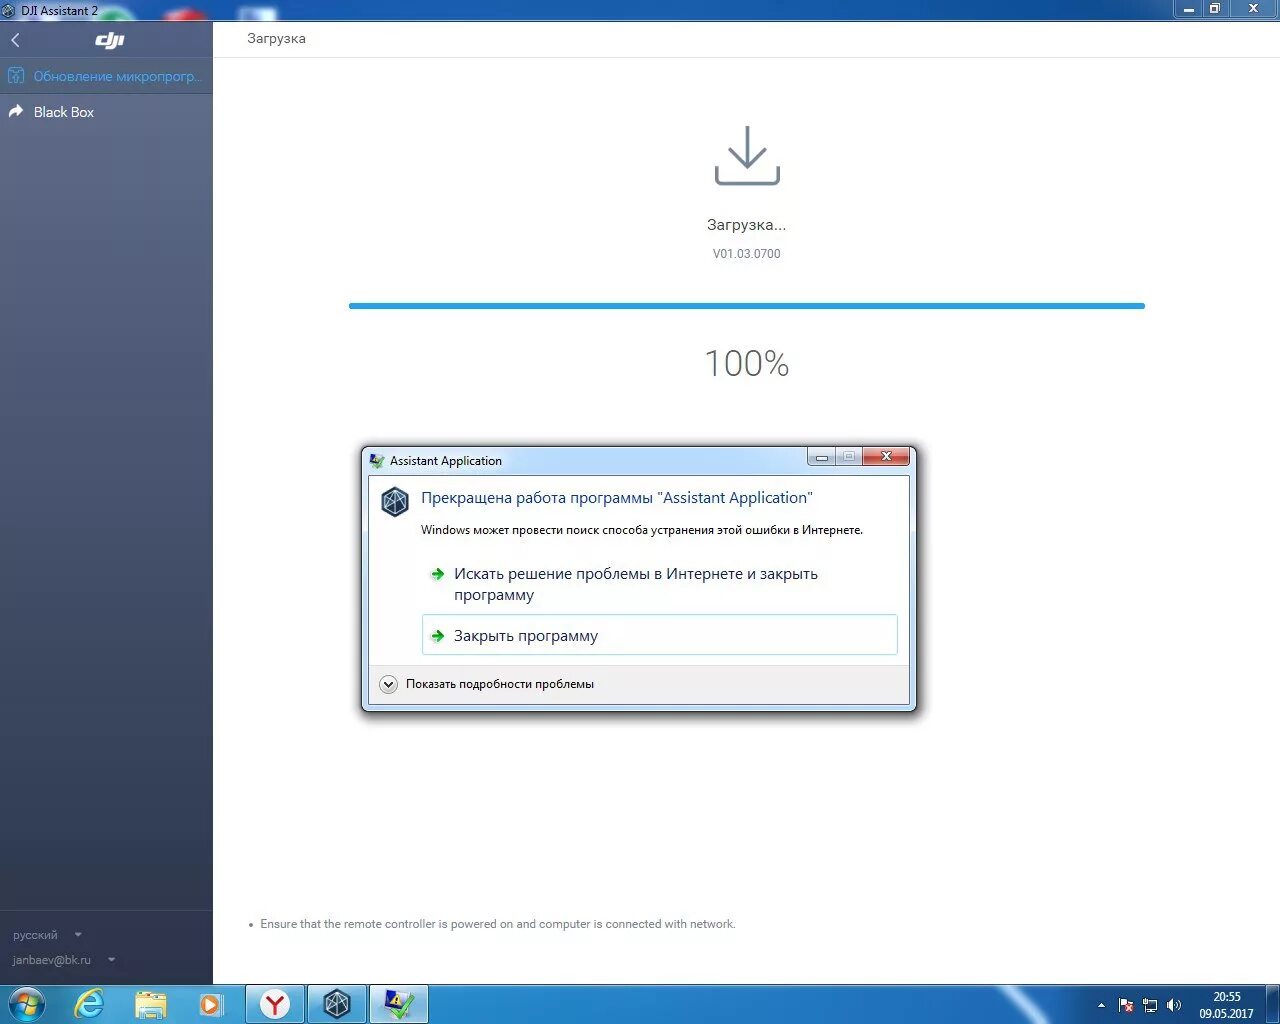Restore down the DJI Assistant 2 window
This screenshot has height=1024, width=1280.
click(x=1215, y=9)
